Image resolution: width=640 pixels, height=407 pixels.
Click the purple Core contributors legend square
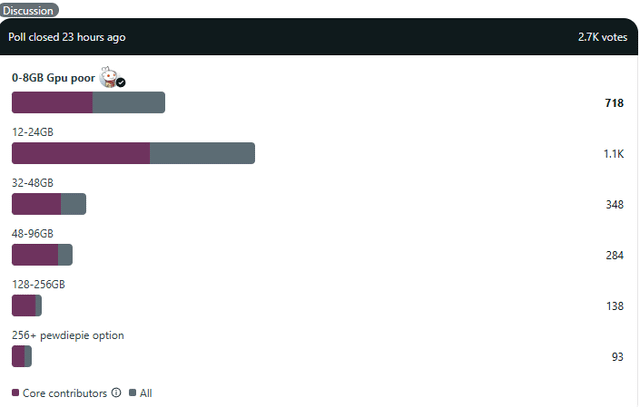point(16,393)
